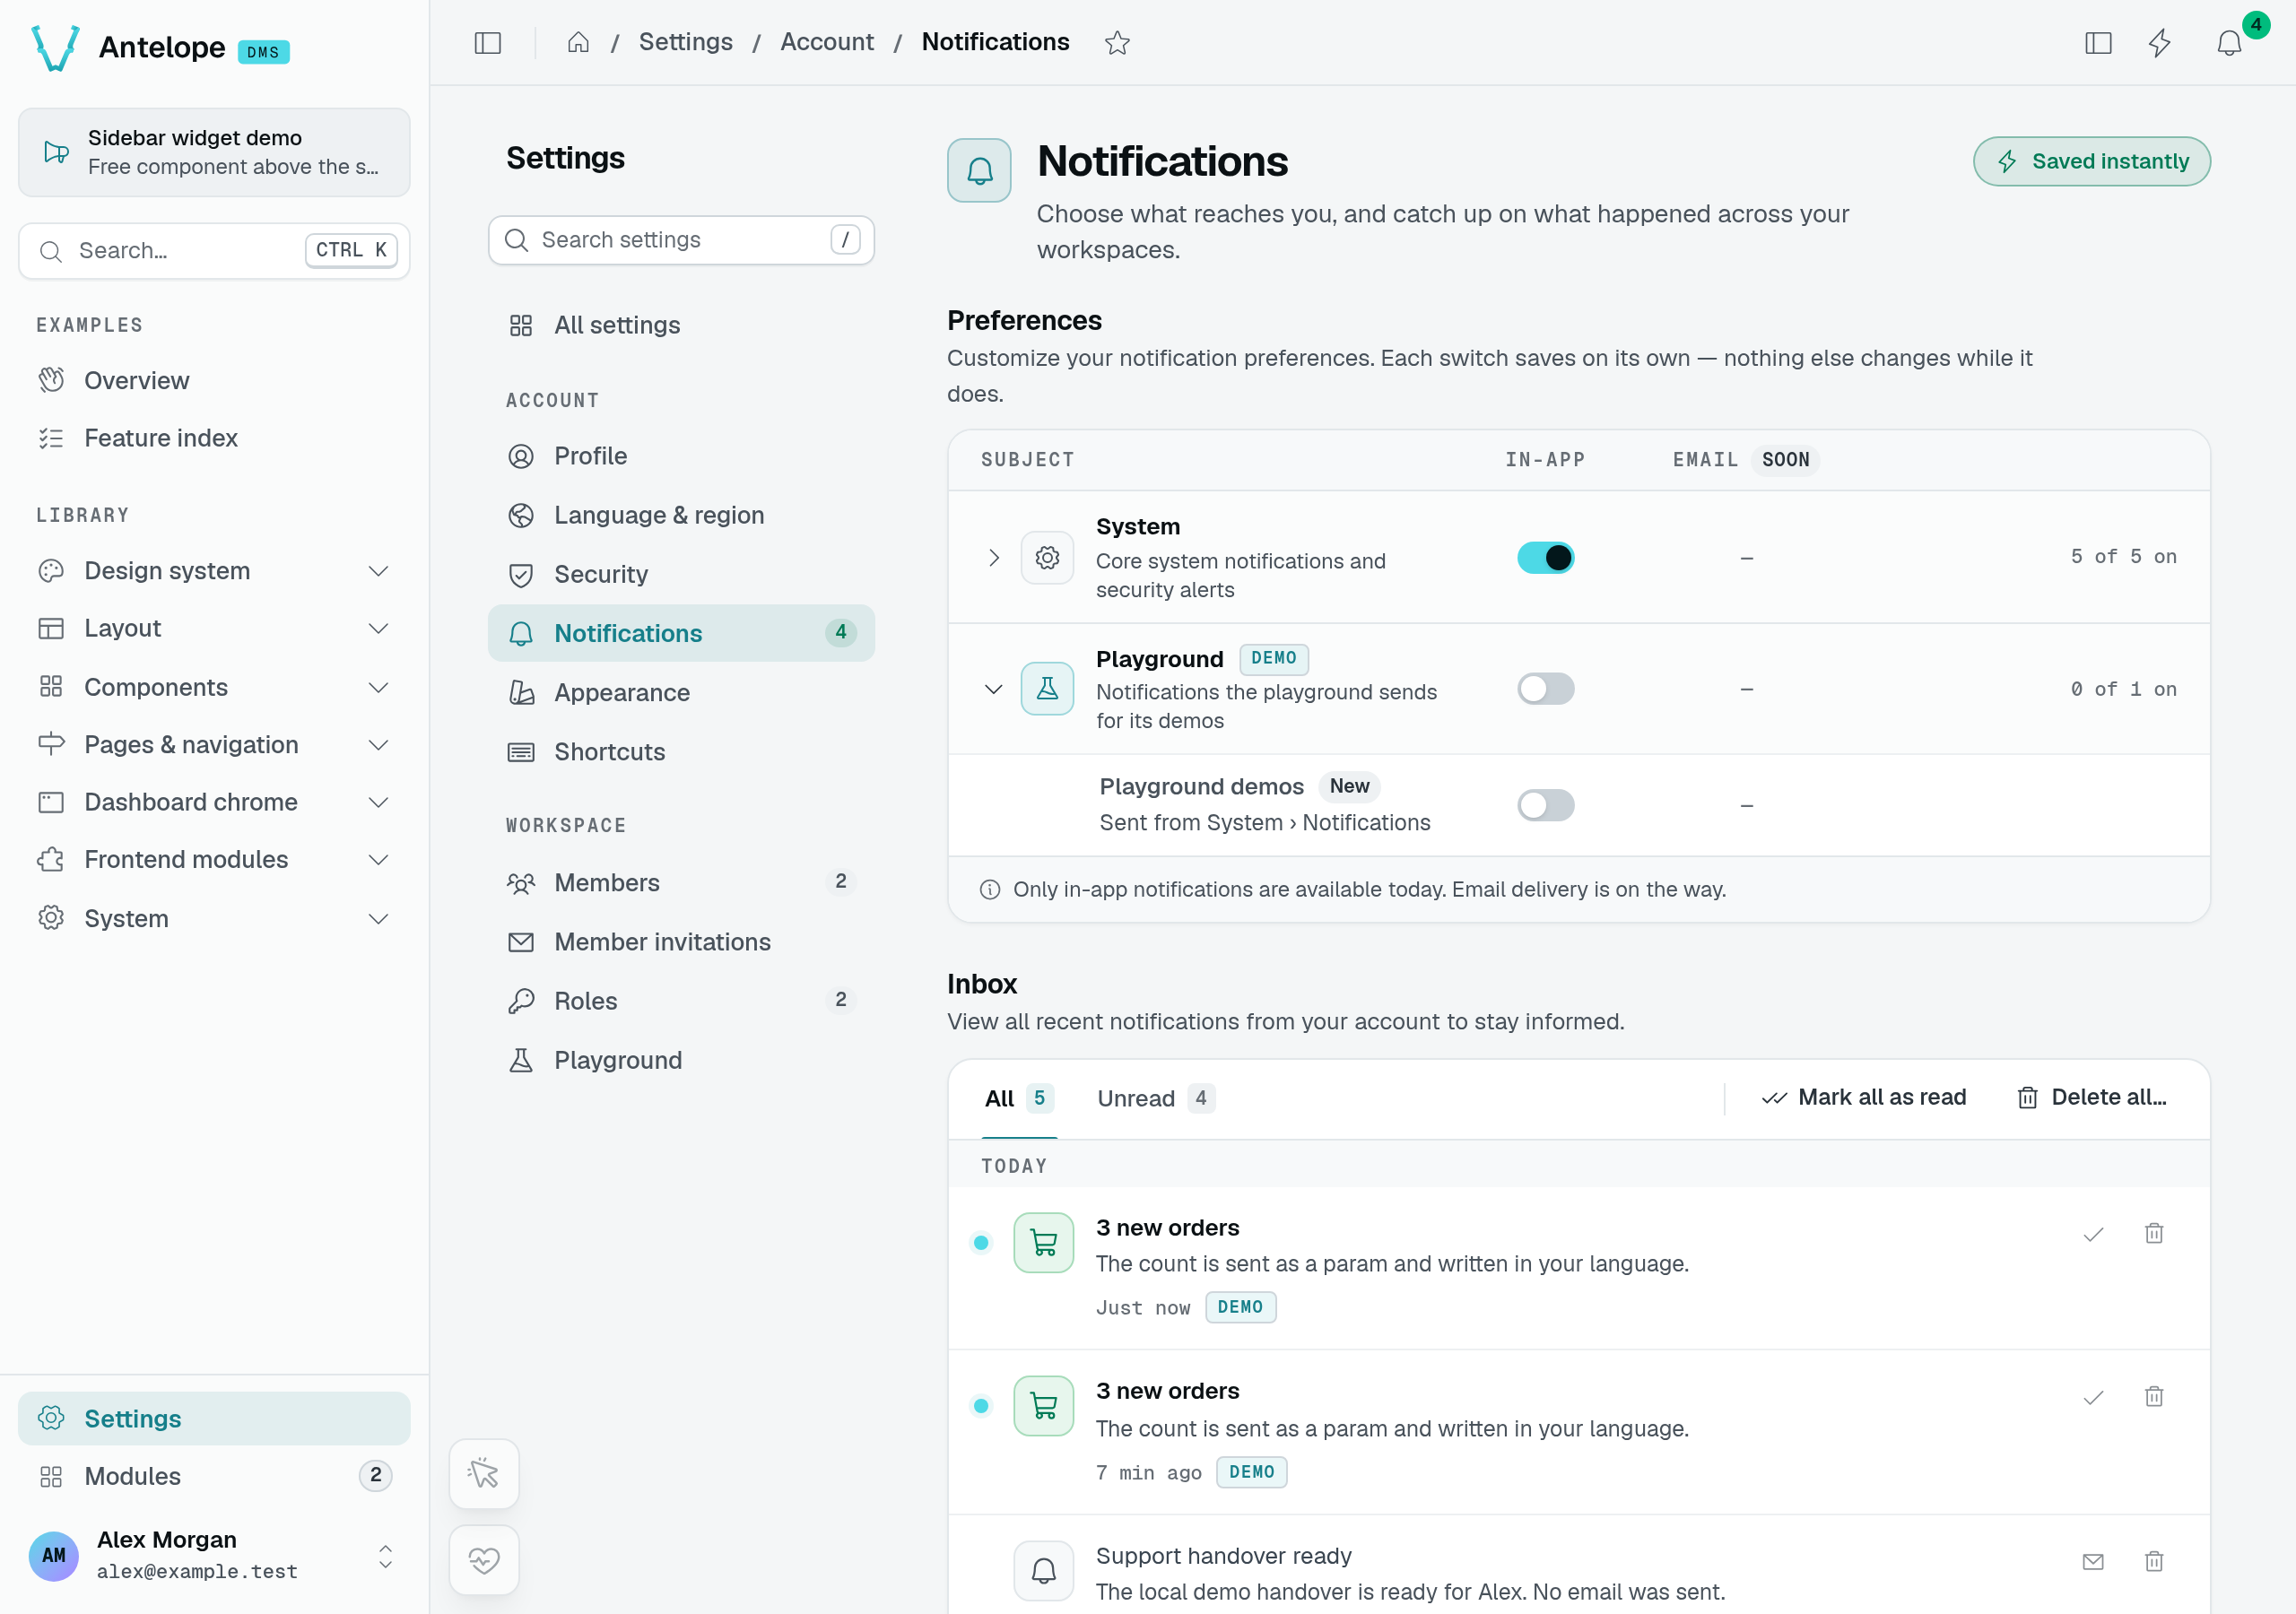2296x1614 pixels.
Task: Delete the Support handover ready notification
Action: click(x=2154, y=1561)
